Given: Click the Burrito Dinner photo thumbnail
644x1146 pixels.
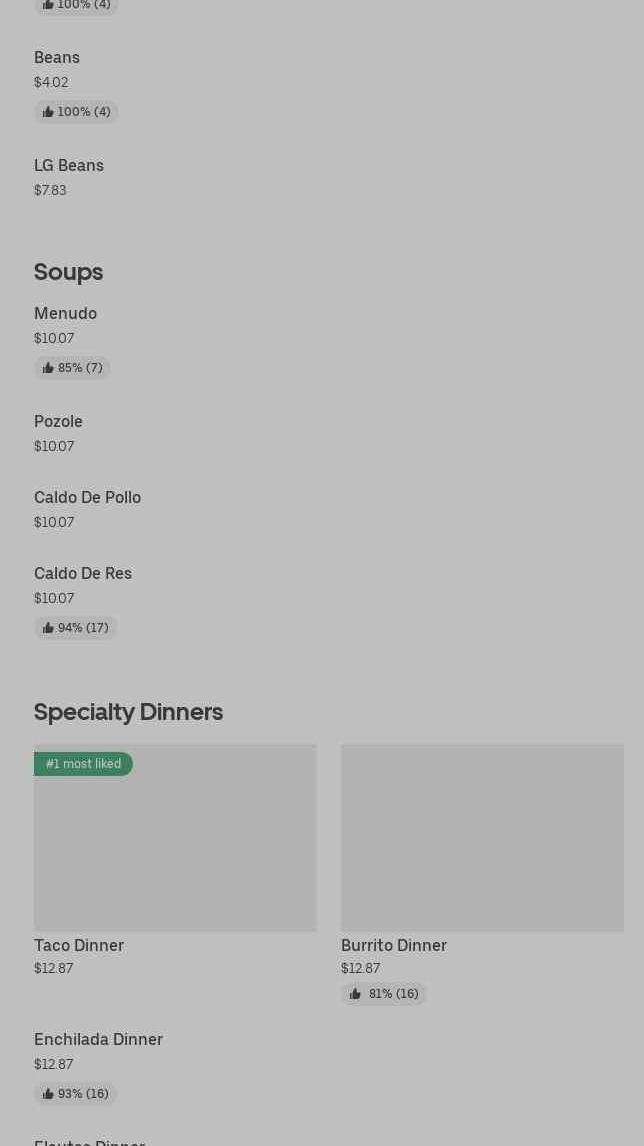Looking at the screenshot, I should [x=482, y=838].
